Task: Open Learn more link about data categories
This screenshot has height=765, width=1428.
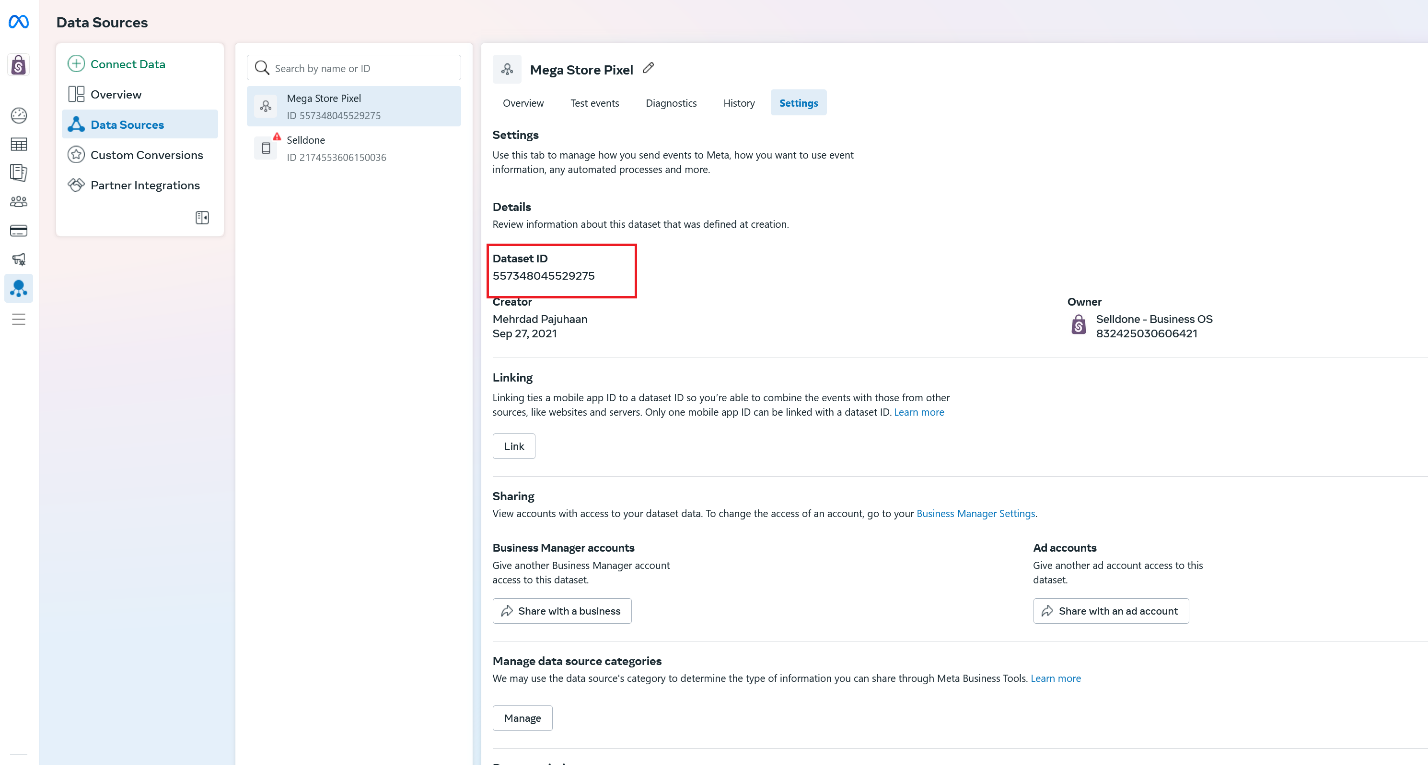Action: coord(1056,678)
